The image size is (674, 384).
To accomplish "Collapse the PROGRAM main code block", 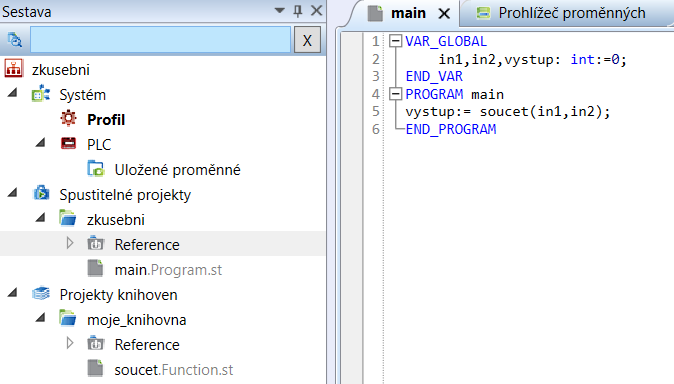I will tap(395, 94).
